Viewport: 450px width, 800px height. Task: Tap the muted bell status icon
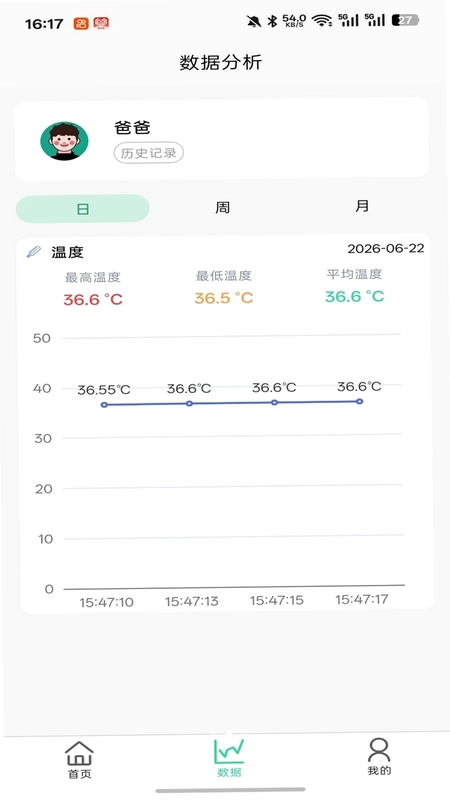click(x=254, y=21)
